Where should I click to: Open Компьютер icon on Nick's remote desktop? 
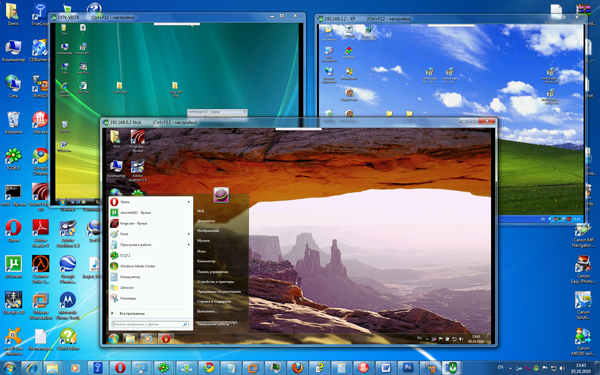(x=116, y=169)
